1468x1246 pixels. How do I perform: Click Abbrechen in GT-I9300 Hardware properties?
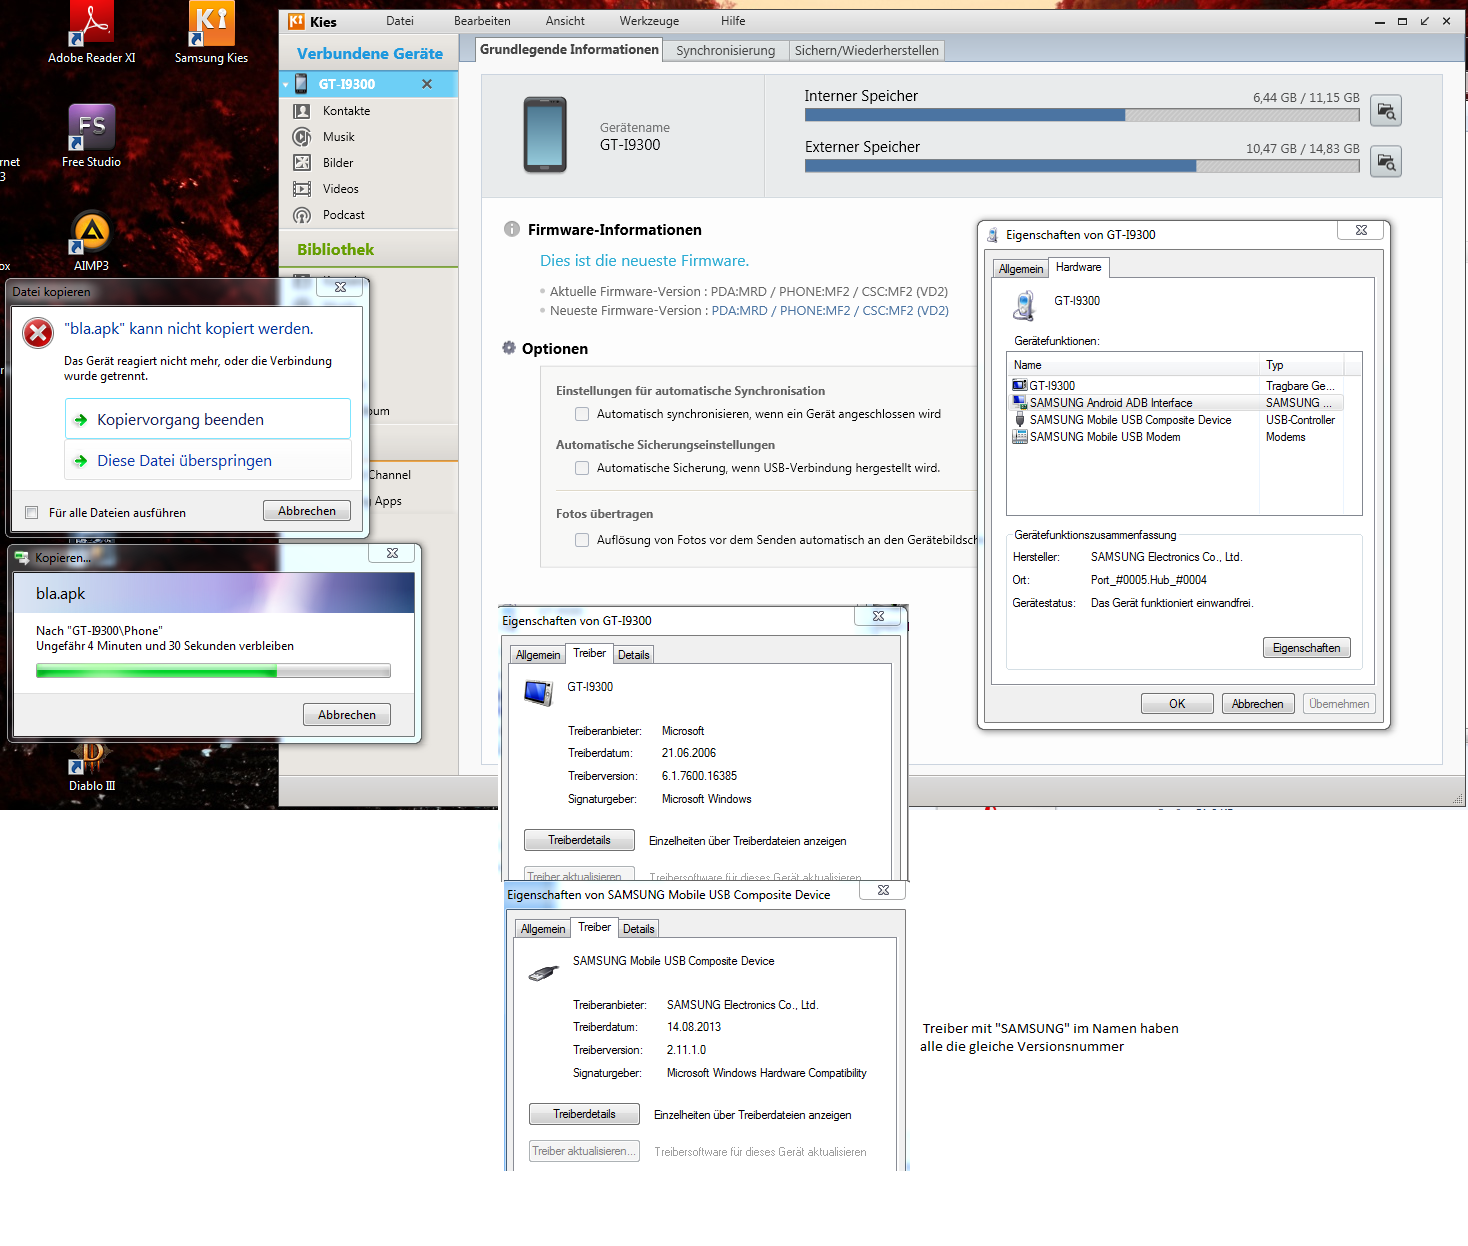point(1258,704)
